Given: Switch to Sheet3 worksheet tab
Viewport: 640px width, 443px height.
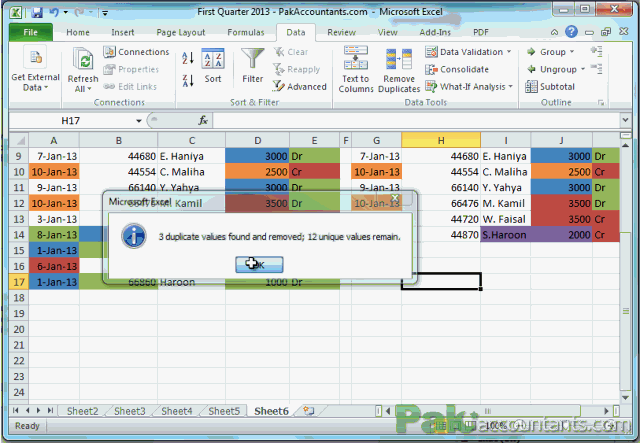Looking at the screenshot, I should pyautogui.click(x=129, y=411).
